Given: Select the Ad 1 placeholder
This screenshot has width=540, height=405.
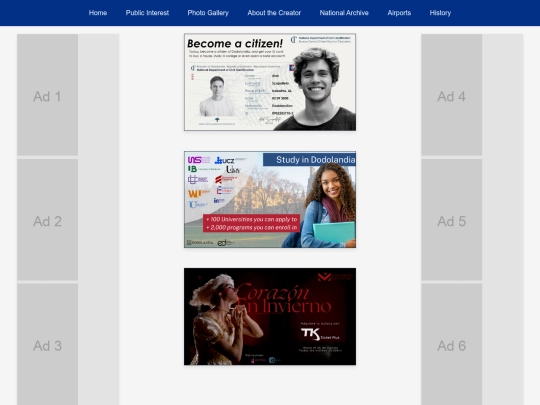Looking at the screenshot, I should point(48,95).
